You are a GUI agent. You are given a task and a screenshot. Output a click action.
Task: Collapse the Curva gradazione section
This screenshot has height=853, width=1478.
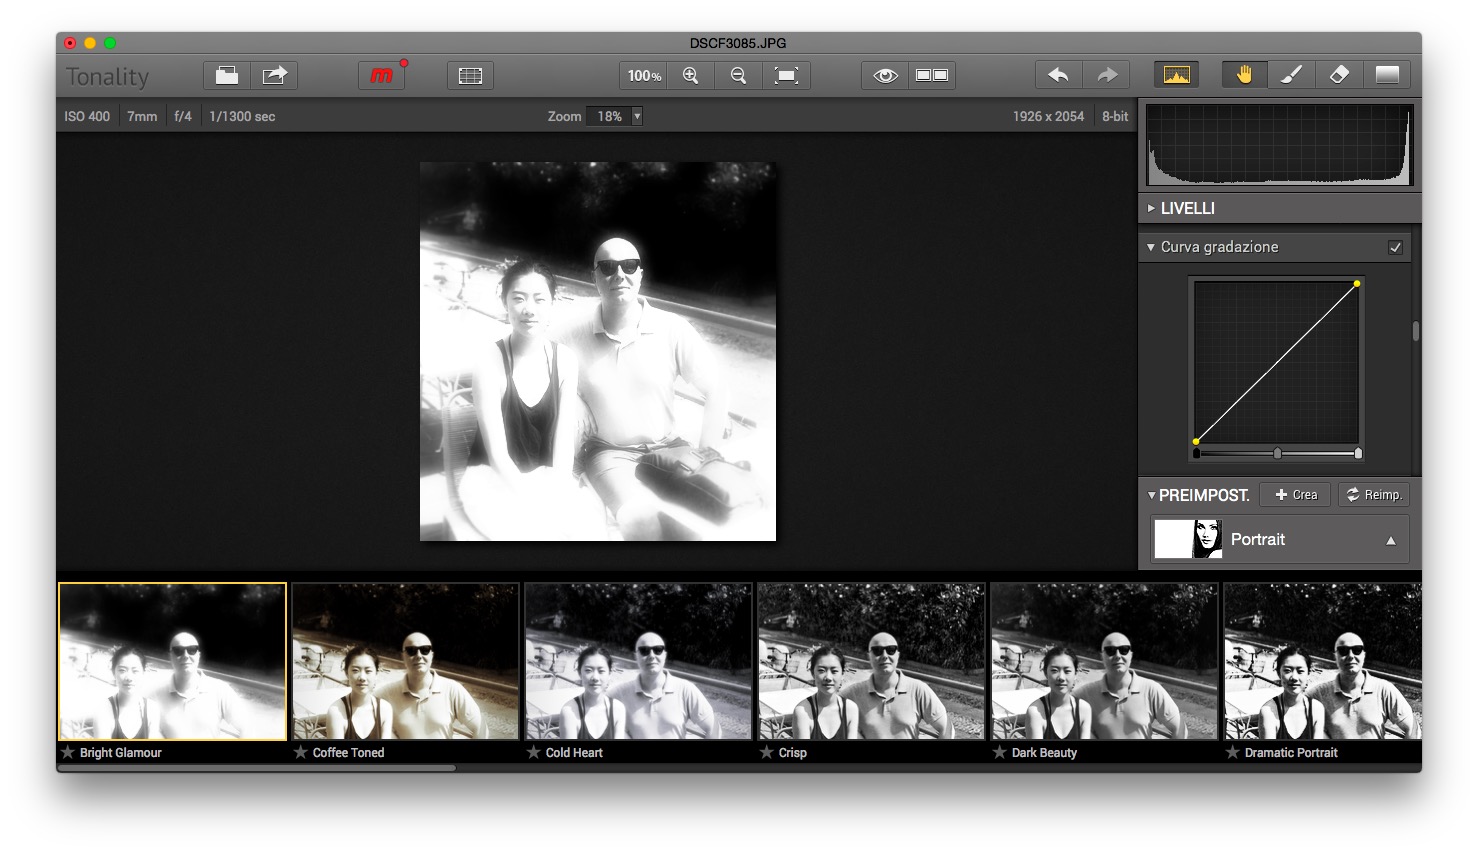pyautogui.click(x=1151, y=247)
